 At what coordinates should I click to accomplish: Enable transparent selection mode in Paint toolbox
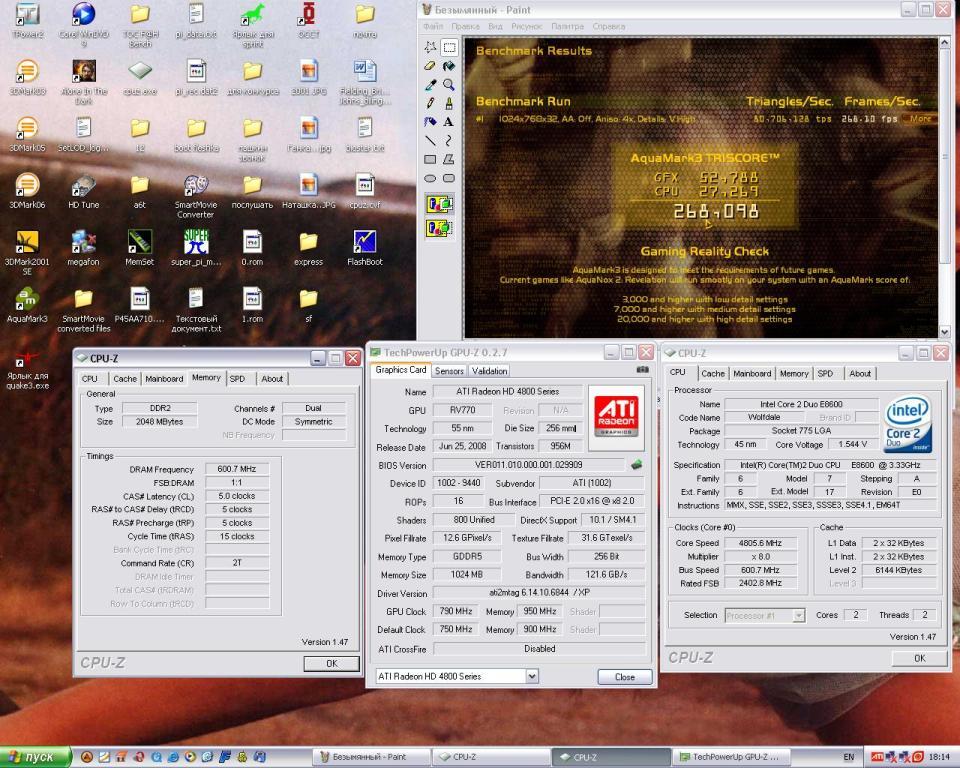click(x=440, y=228)
